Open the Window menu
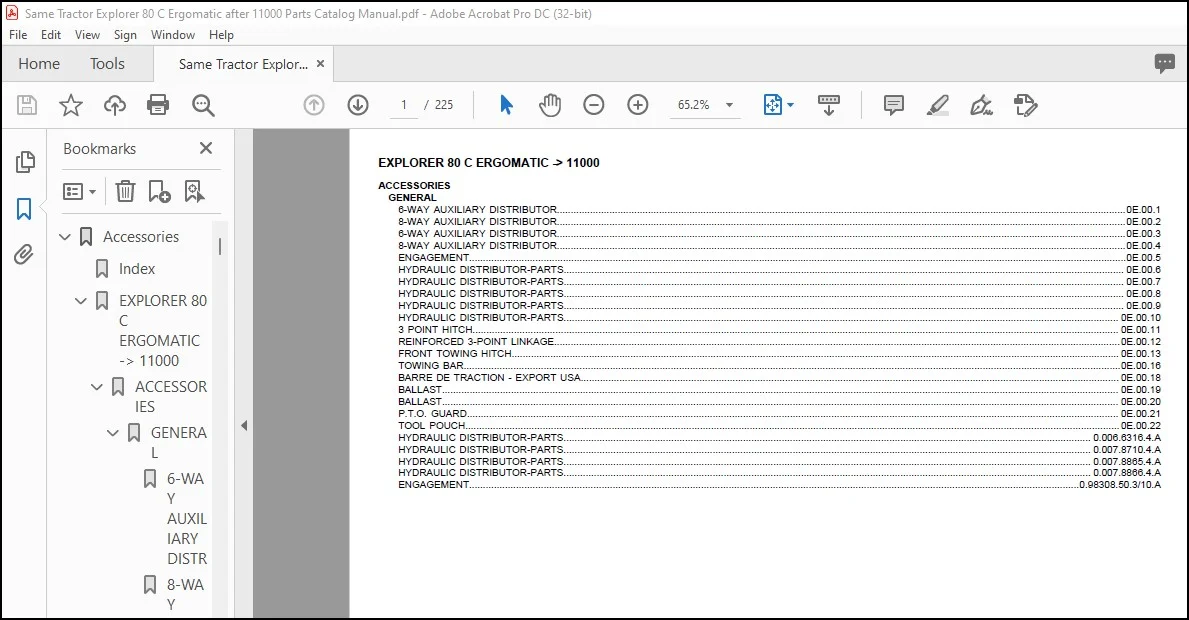The height and width of the screenshot is (620, 1189). pyautogui.click(x=173, y=35)
